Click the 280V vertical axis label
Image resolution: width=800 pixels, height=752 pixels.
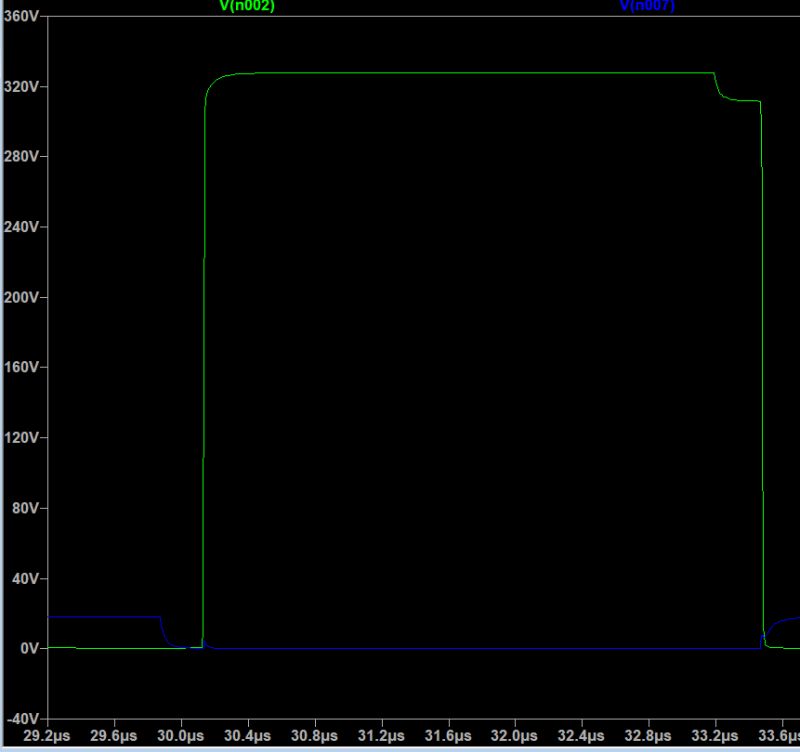coord(21,156)
